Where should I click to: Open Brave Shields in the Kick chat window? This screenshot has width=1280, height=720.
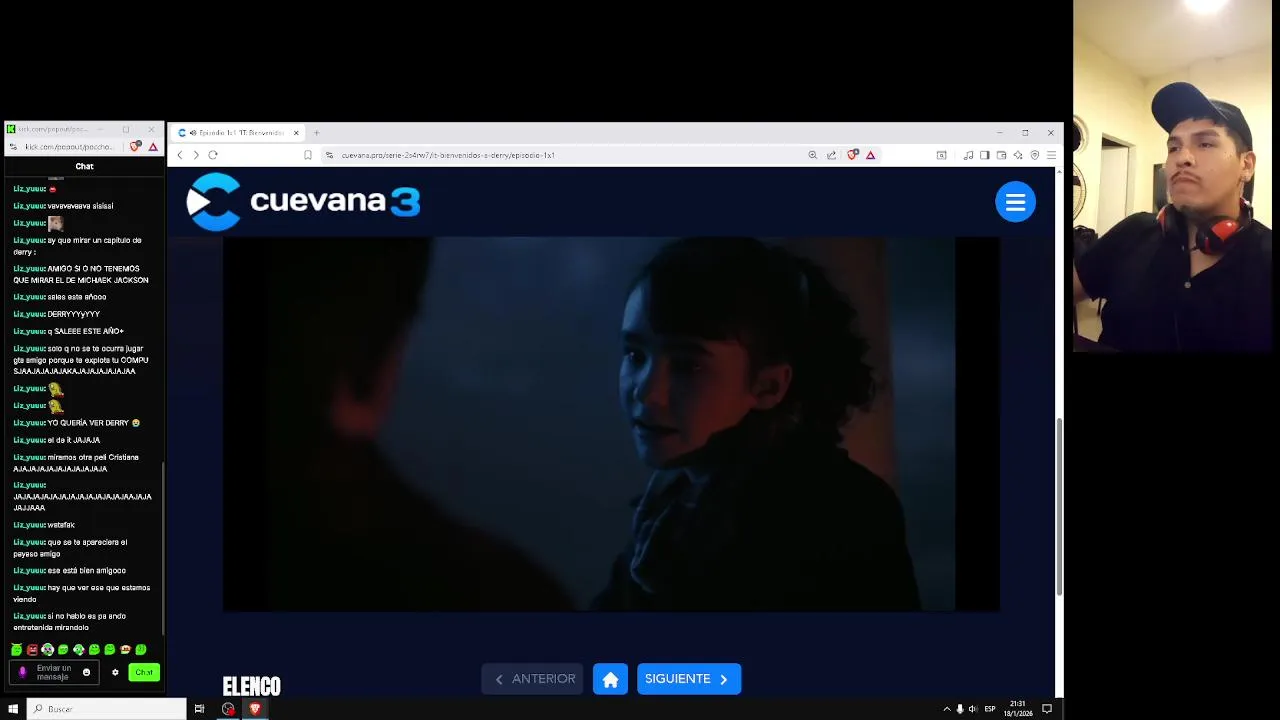click(x=135, y=147)
